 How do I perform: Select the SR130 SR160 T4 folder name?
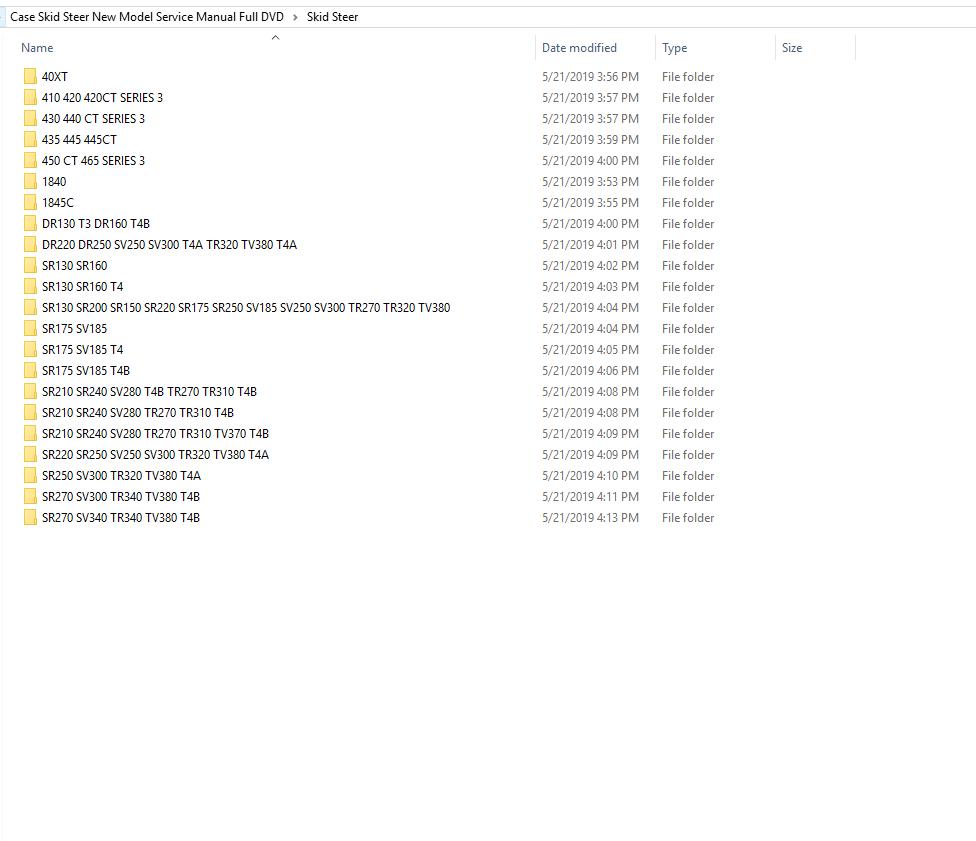click(83, 286)
